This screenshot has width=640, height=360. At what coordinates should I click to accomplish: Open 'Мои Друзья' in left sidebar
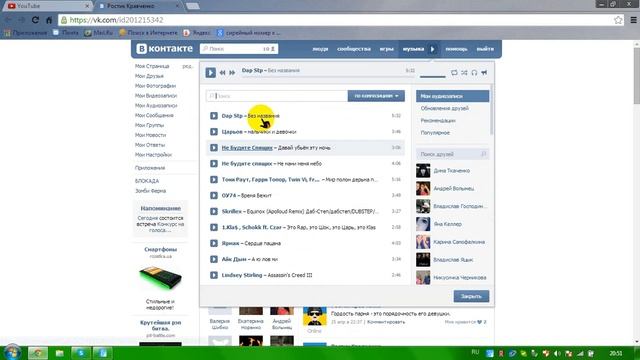[x=149, y=76]
